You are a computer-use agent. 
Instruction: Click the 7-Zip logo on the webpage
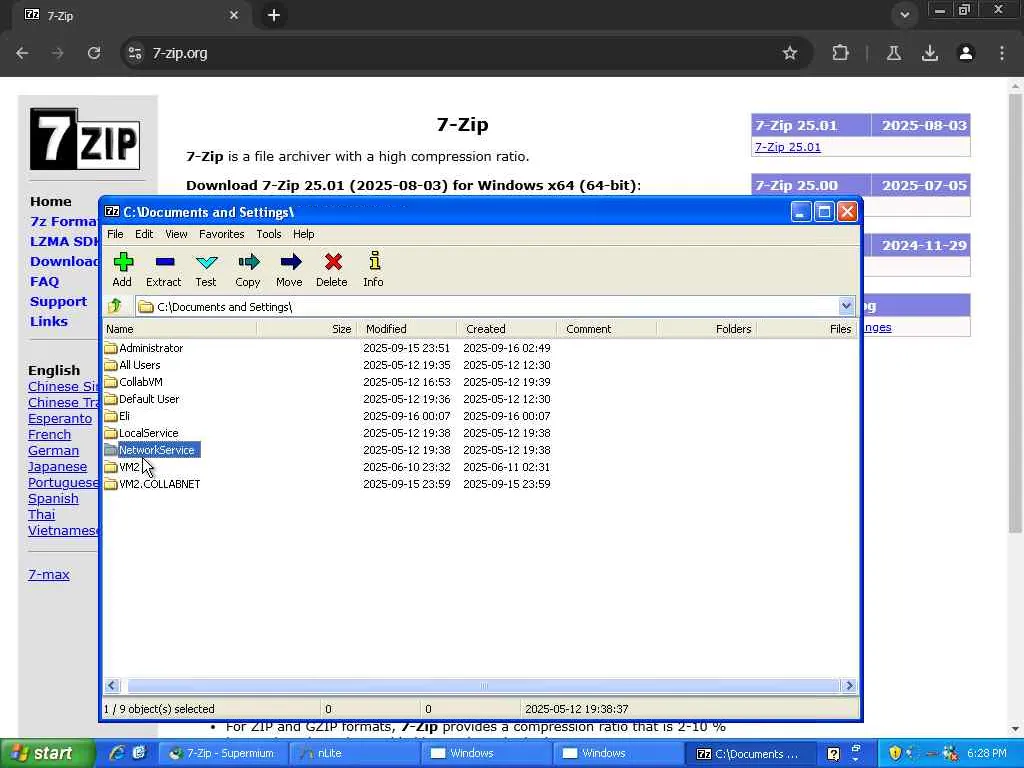(x=85, y=139)
